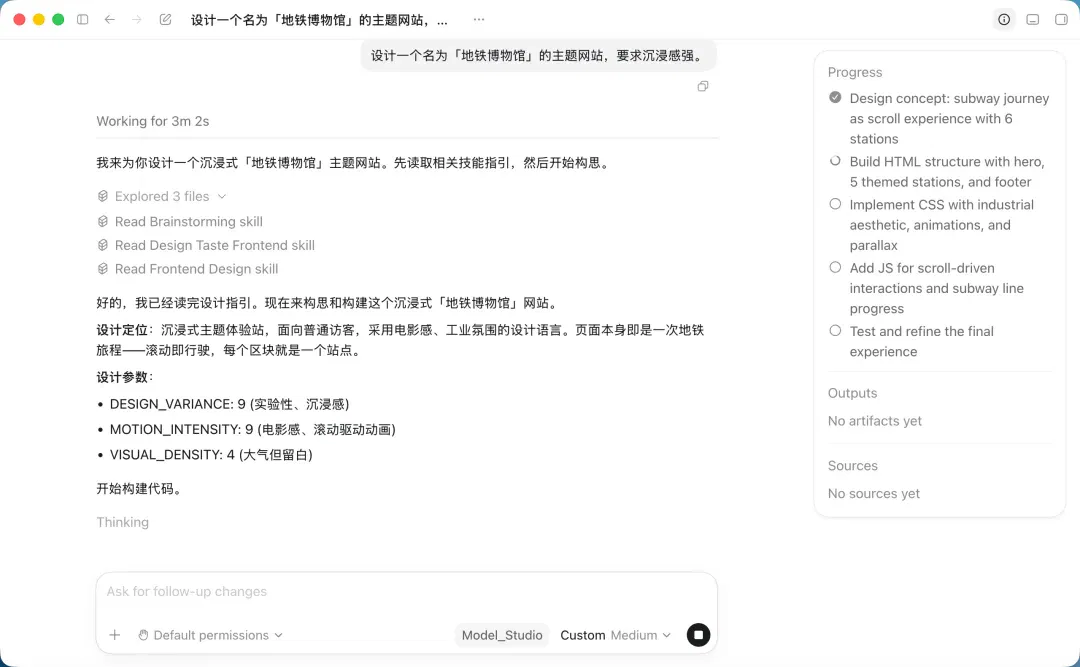Toggle the left sidebar panel icon

click(83, 19)
